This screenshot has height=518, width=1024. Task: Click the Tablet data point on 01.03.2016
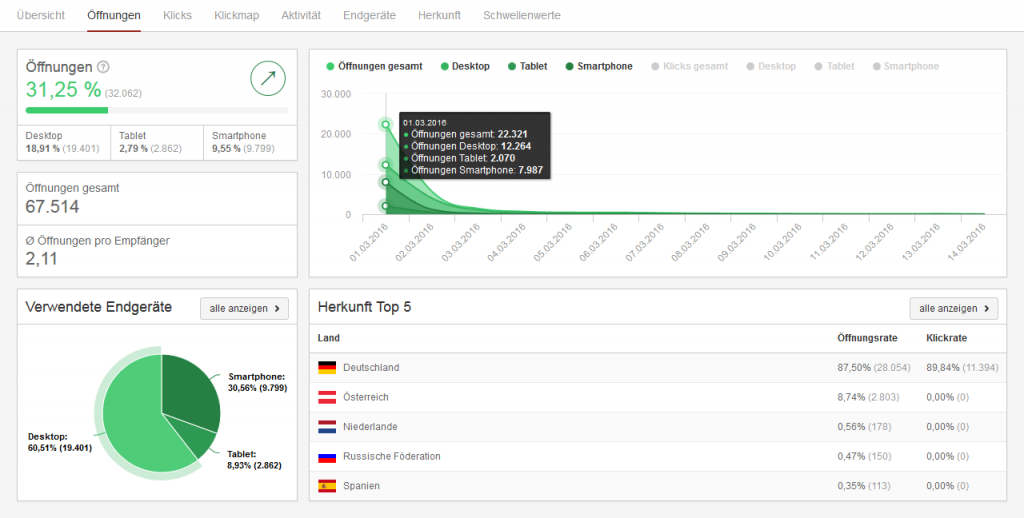[385, 206]
